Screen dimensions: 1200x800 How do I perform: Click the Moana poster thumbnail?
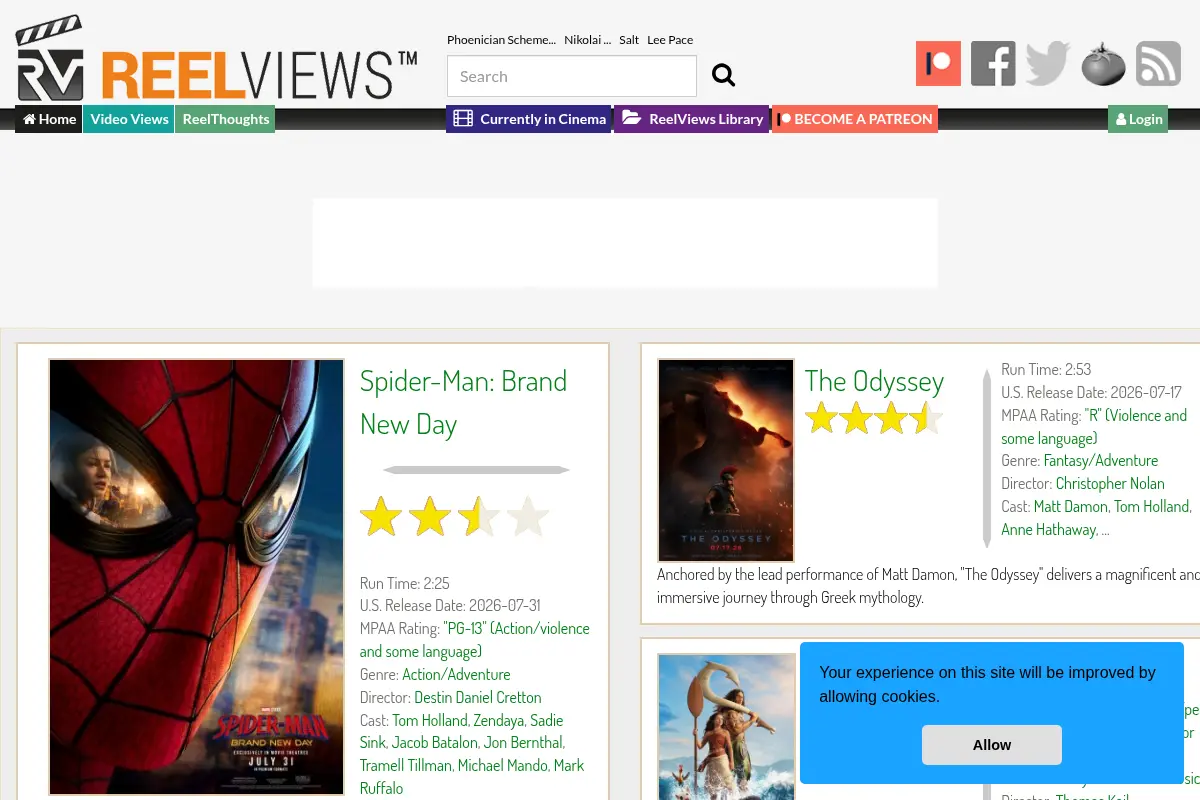pos(726,727)
